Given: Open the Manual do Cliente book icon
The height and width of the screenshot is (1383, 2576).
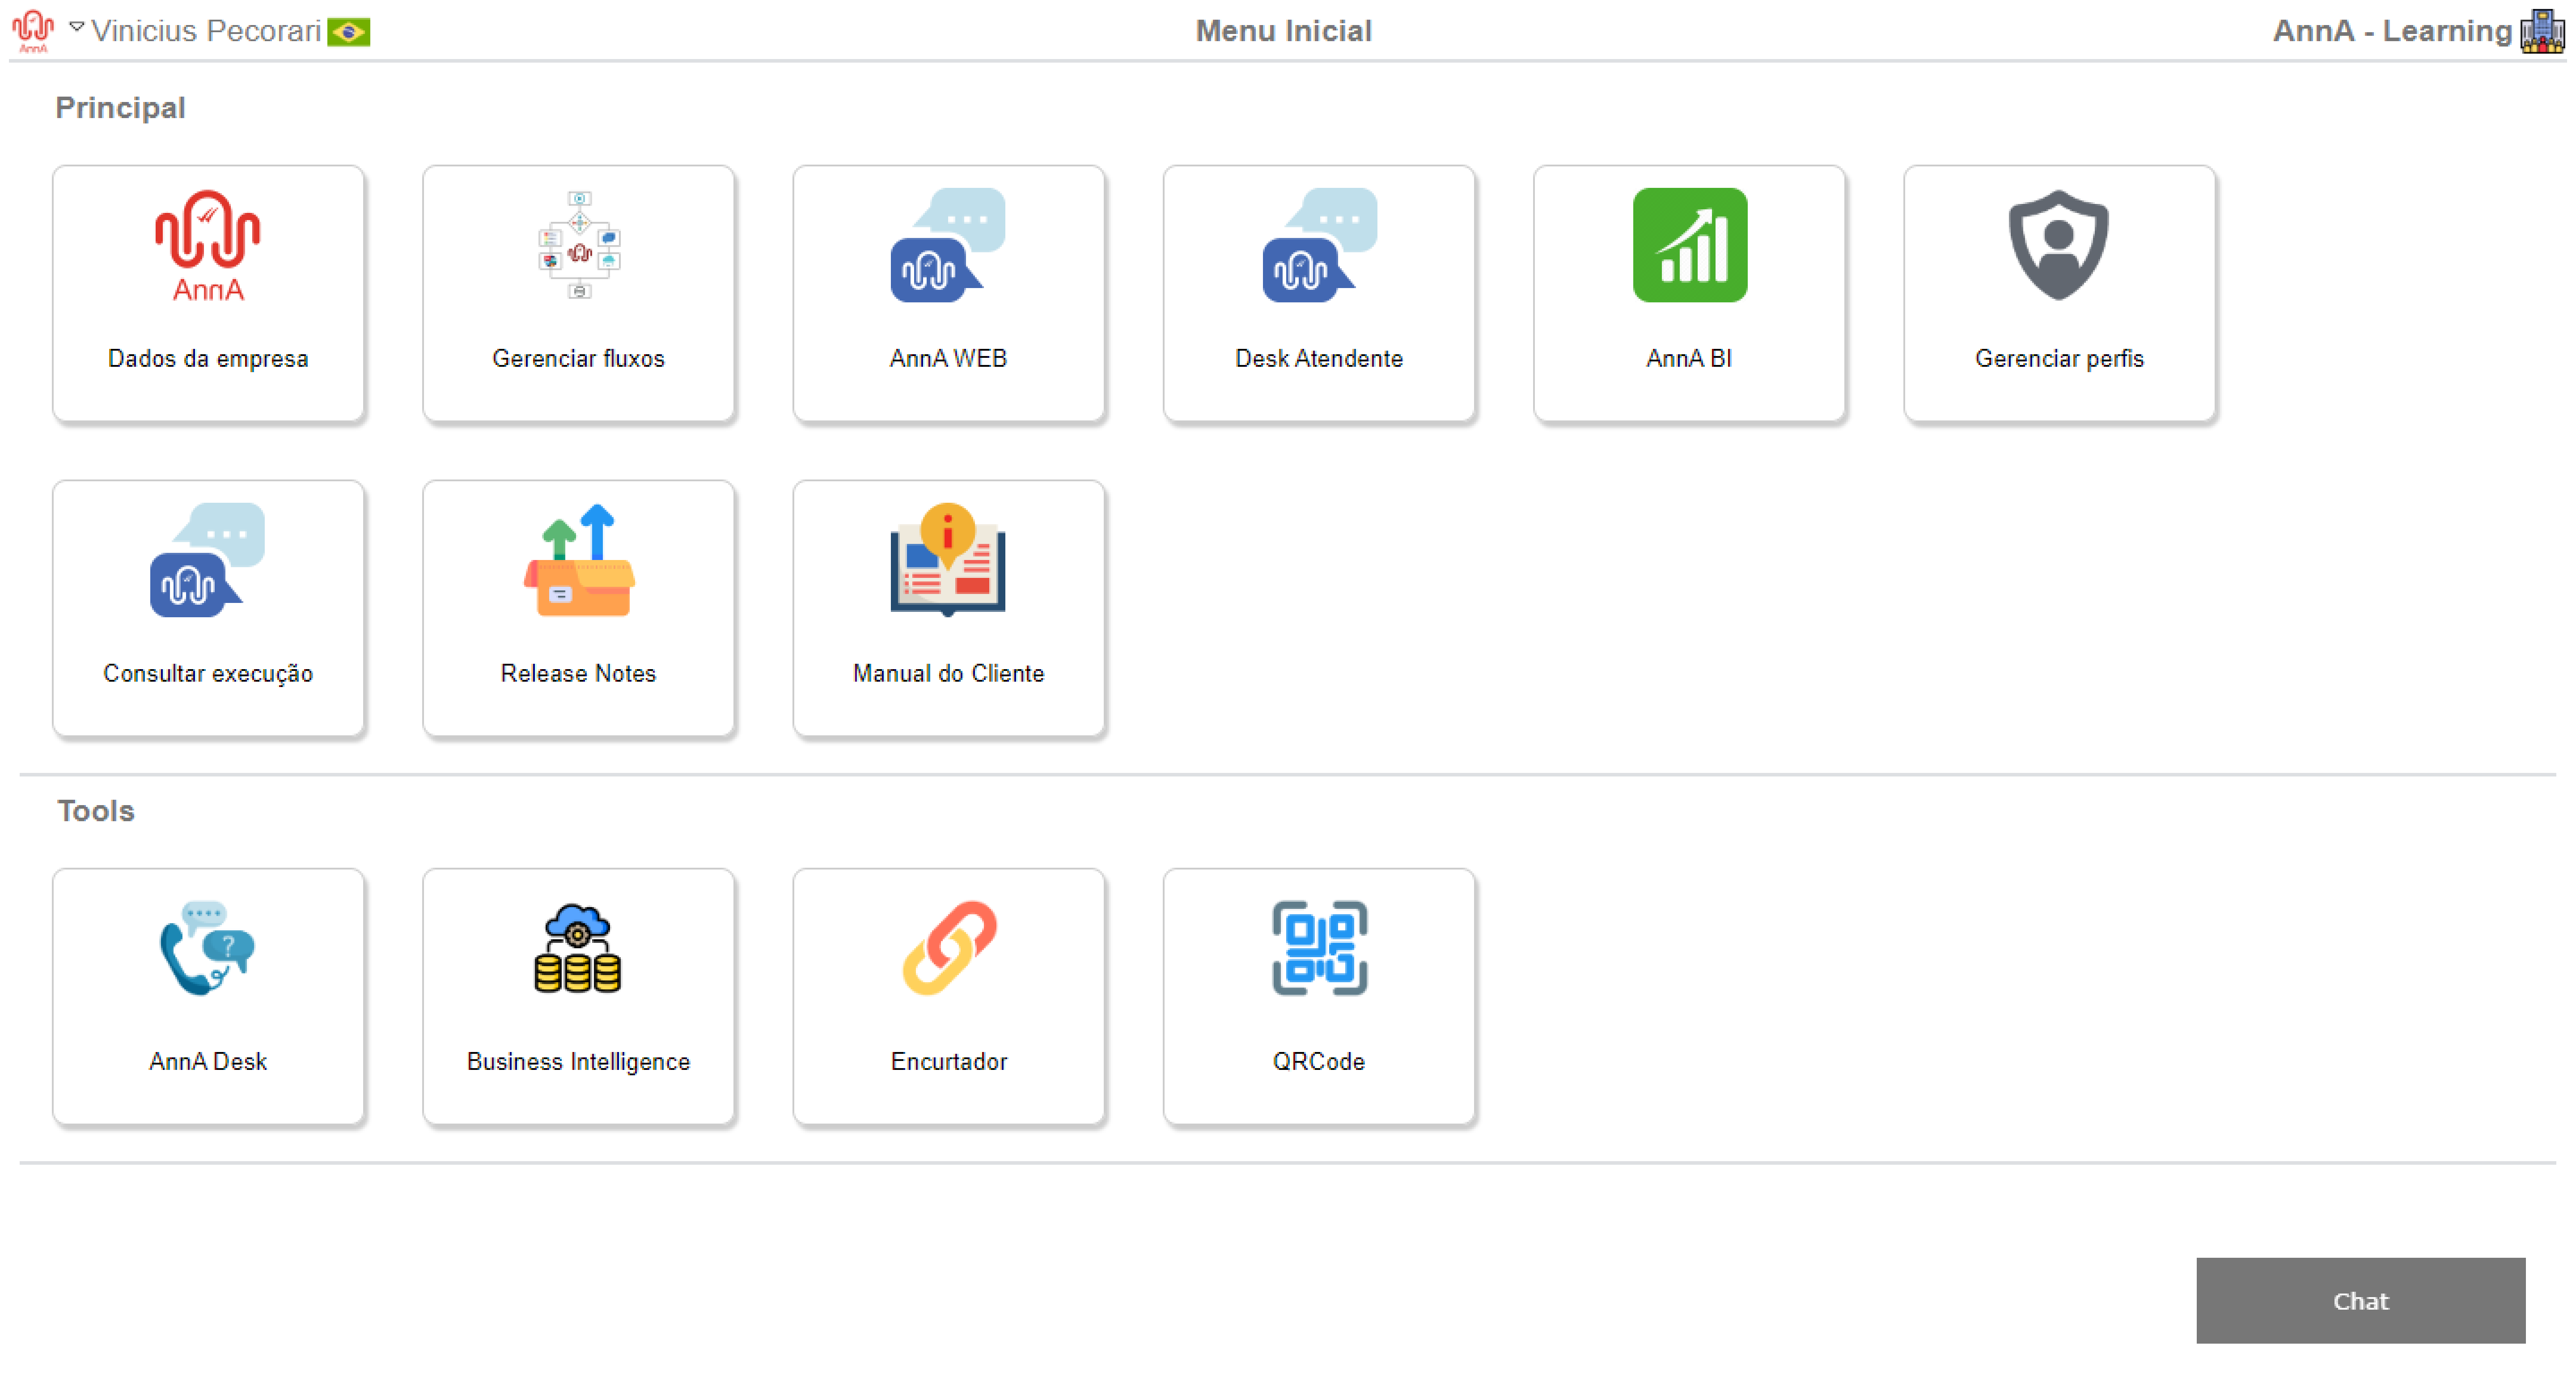Looking at the screenshot, I should coord(948,560).
